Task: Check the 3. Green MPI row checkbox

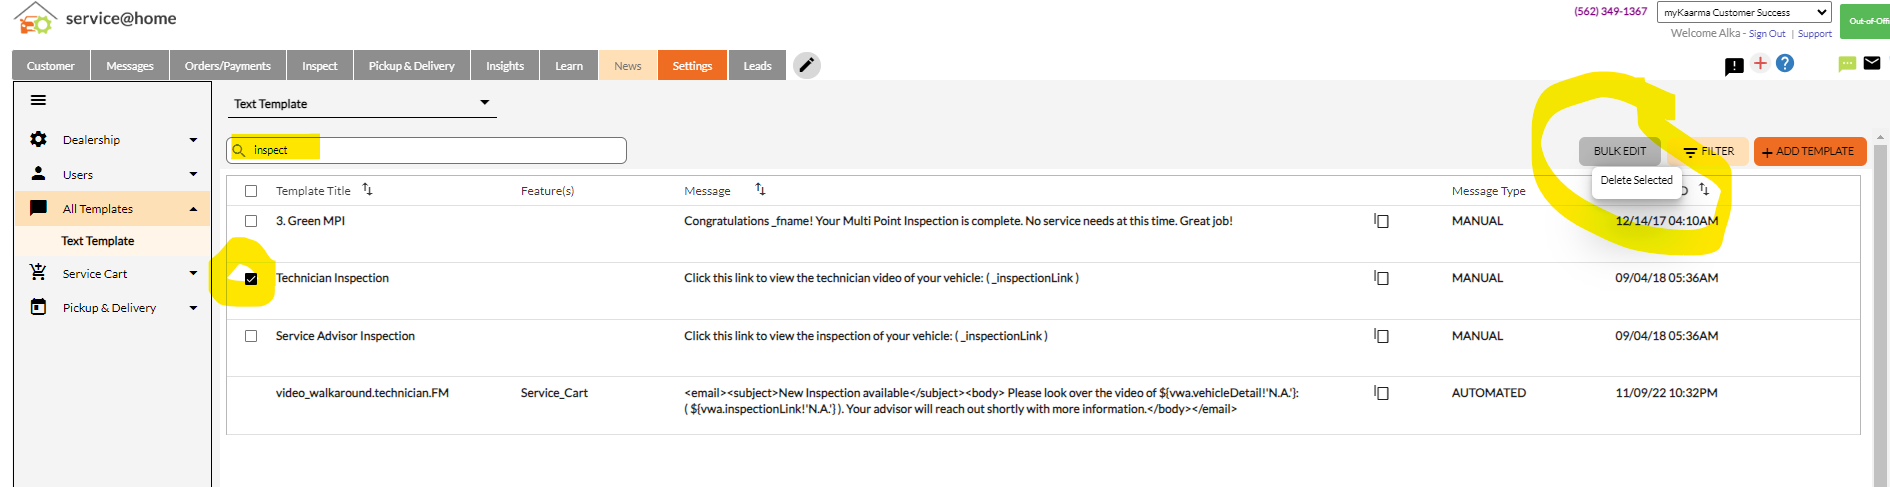Action: 251,221
